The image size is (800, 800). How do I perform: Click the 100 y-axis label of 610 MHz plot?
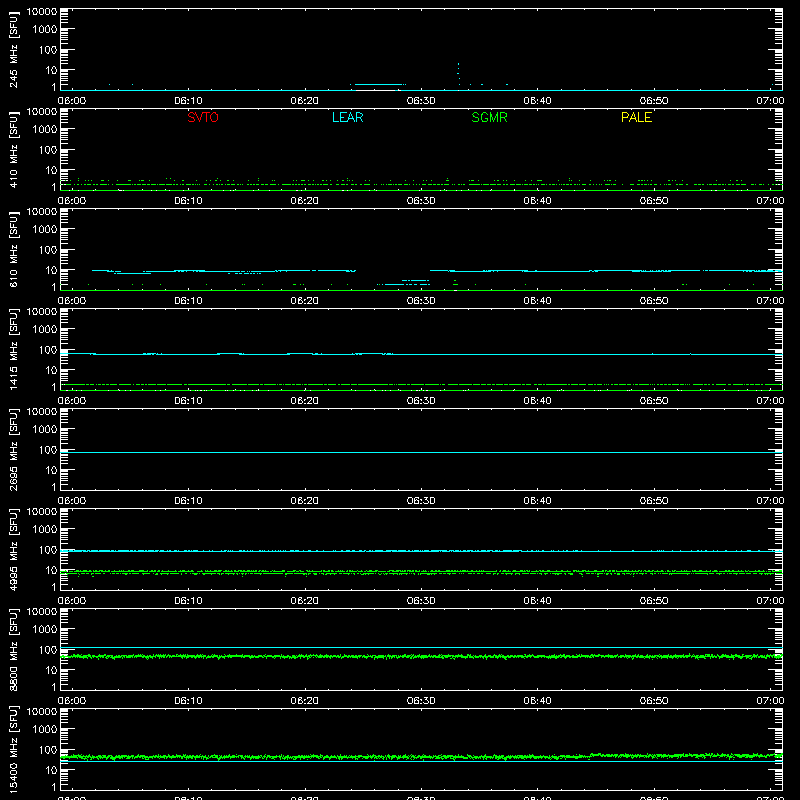click(x=48, y=250)
